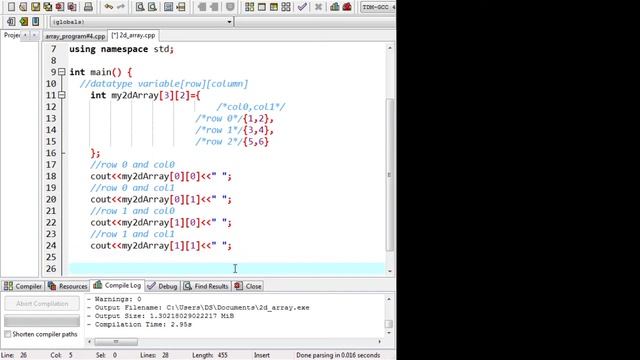Save the current file using Save icon
Screen dimensions: 640x360
coord(36,7)
